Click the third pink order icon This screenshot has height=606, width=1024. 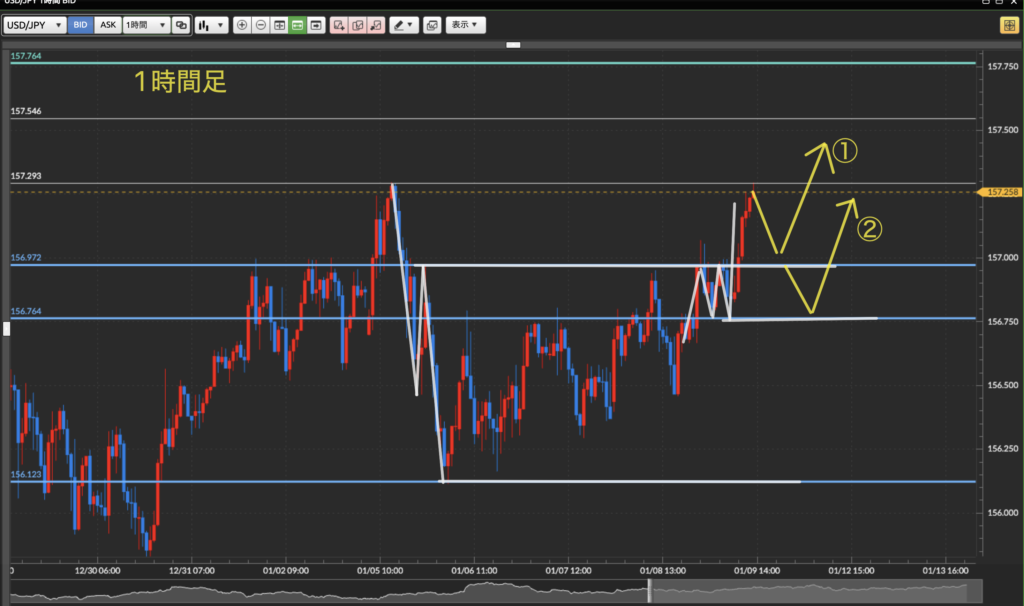click(x=376, y=25)
